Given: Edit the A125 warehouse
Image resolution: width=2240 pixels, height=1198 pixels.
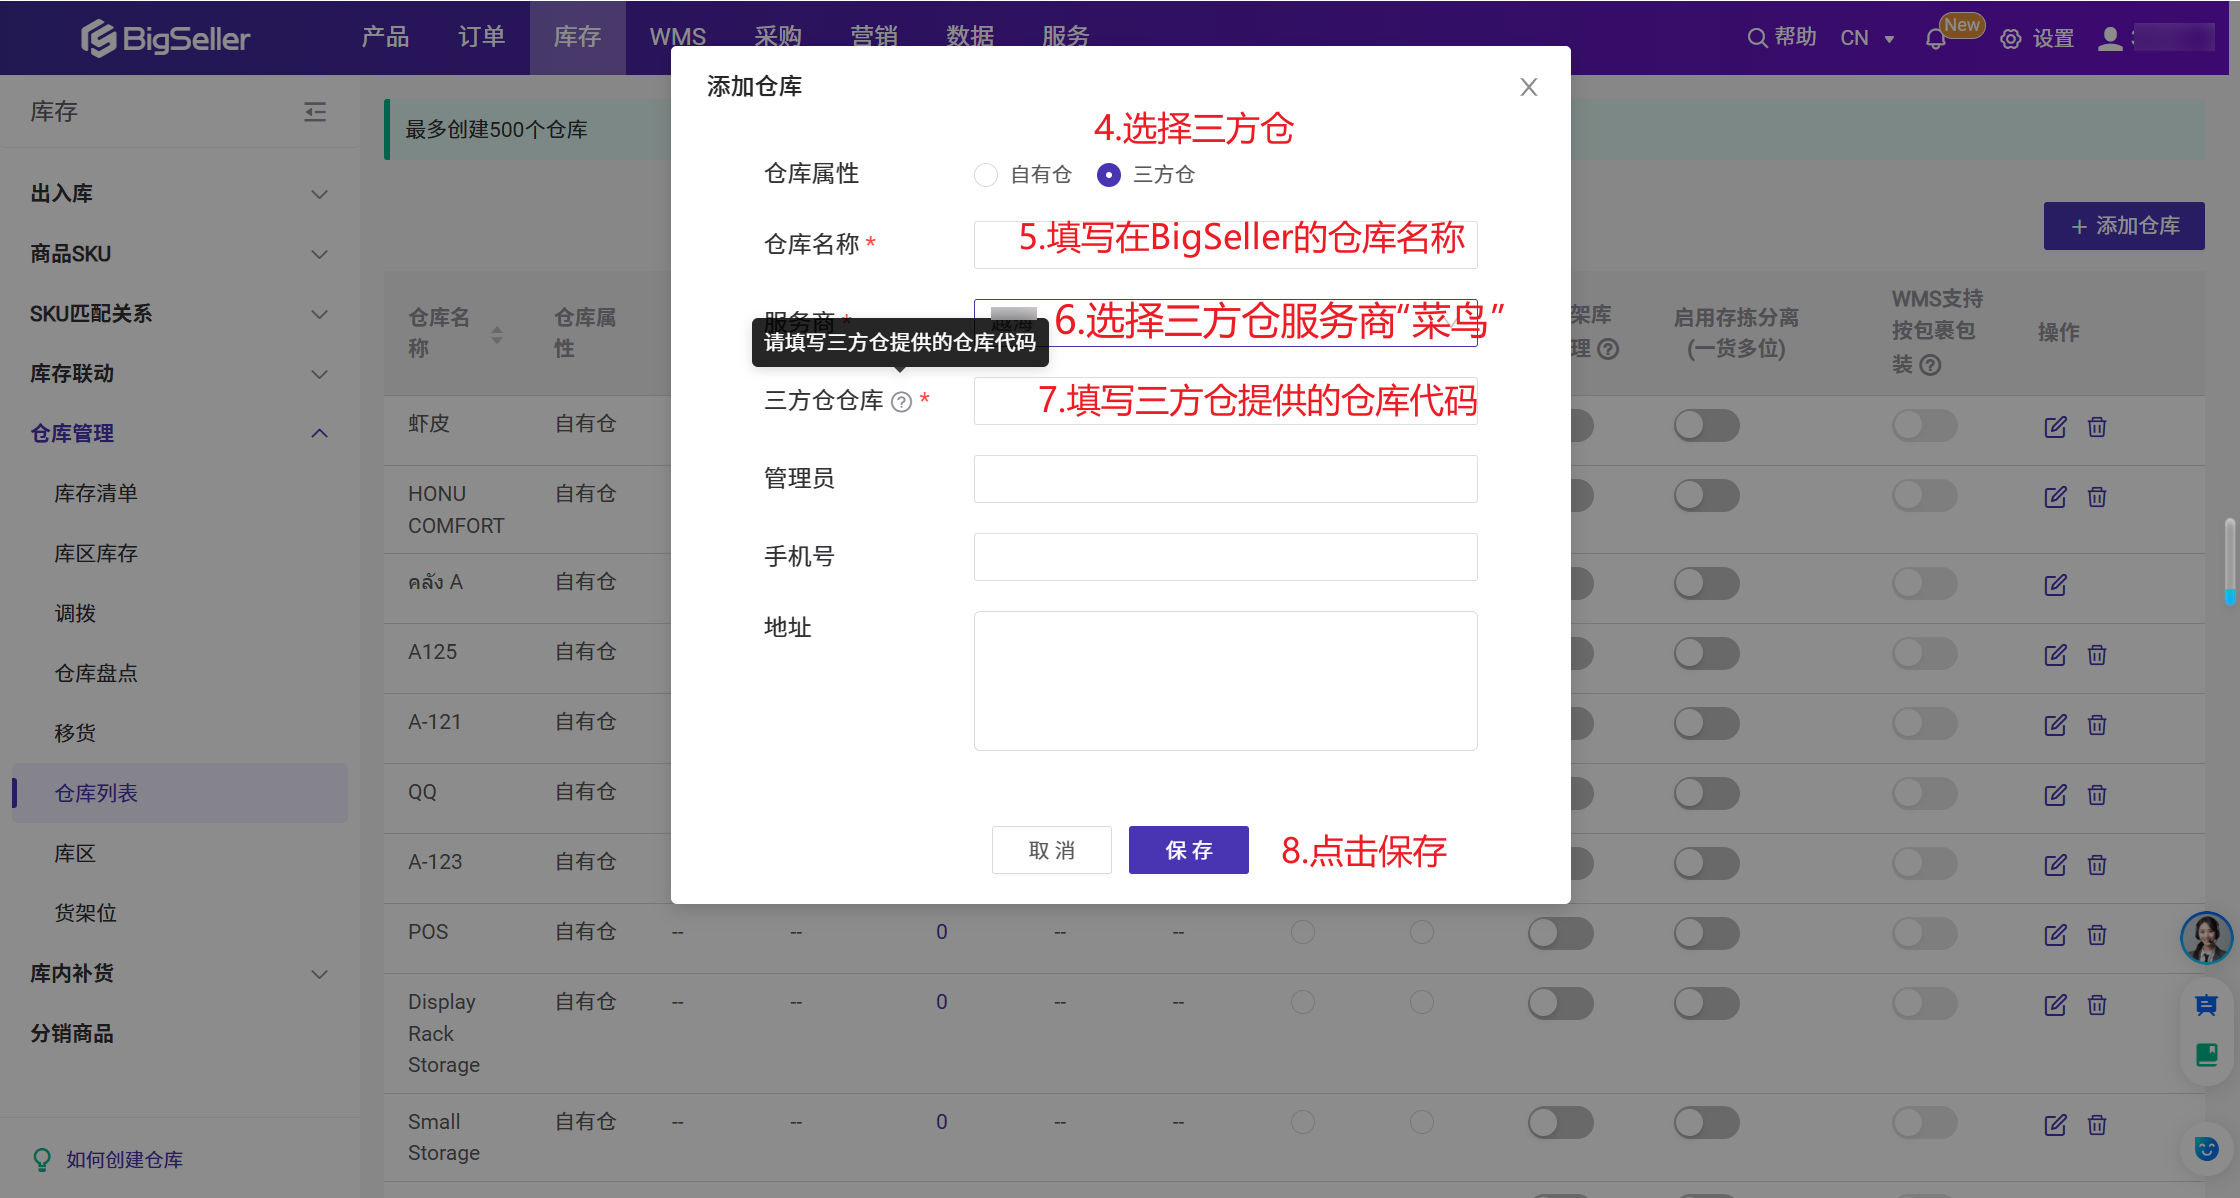Looking at the screenshot, I should pyautogui.click(x=2055, y=655).
